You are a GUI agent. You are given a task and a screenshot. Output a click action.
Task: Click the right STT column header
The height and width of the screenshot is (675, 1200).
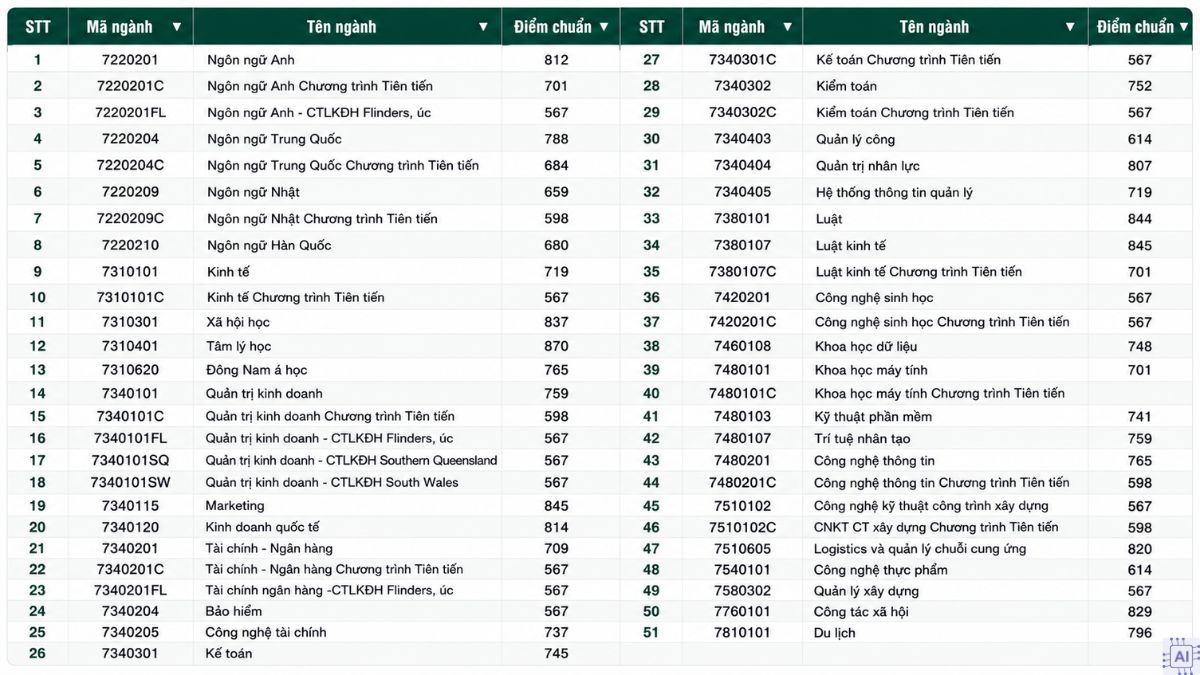(x=651, y=27)
